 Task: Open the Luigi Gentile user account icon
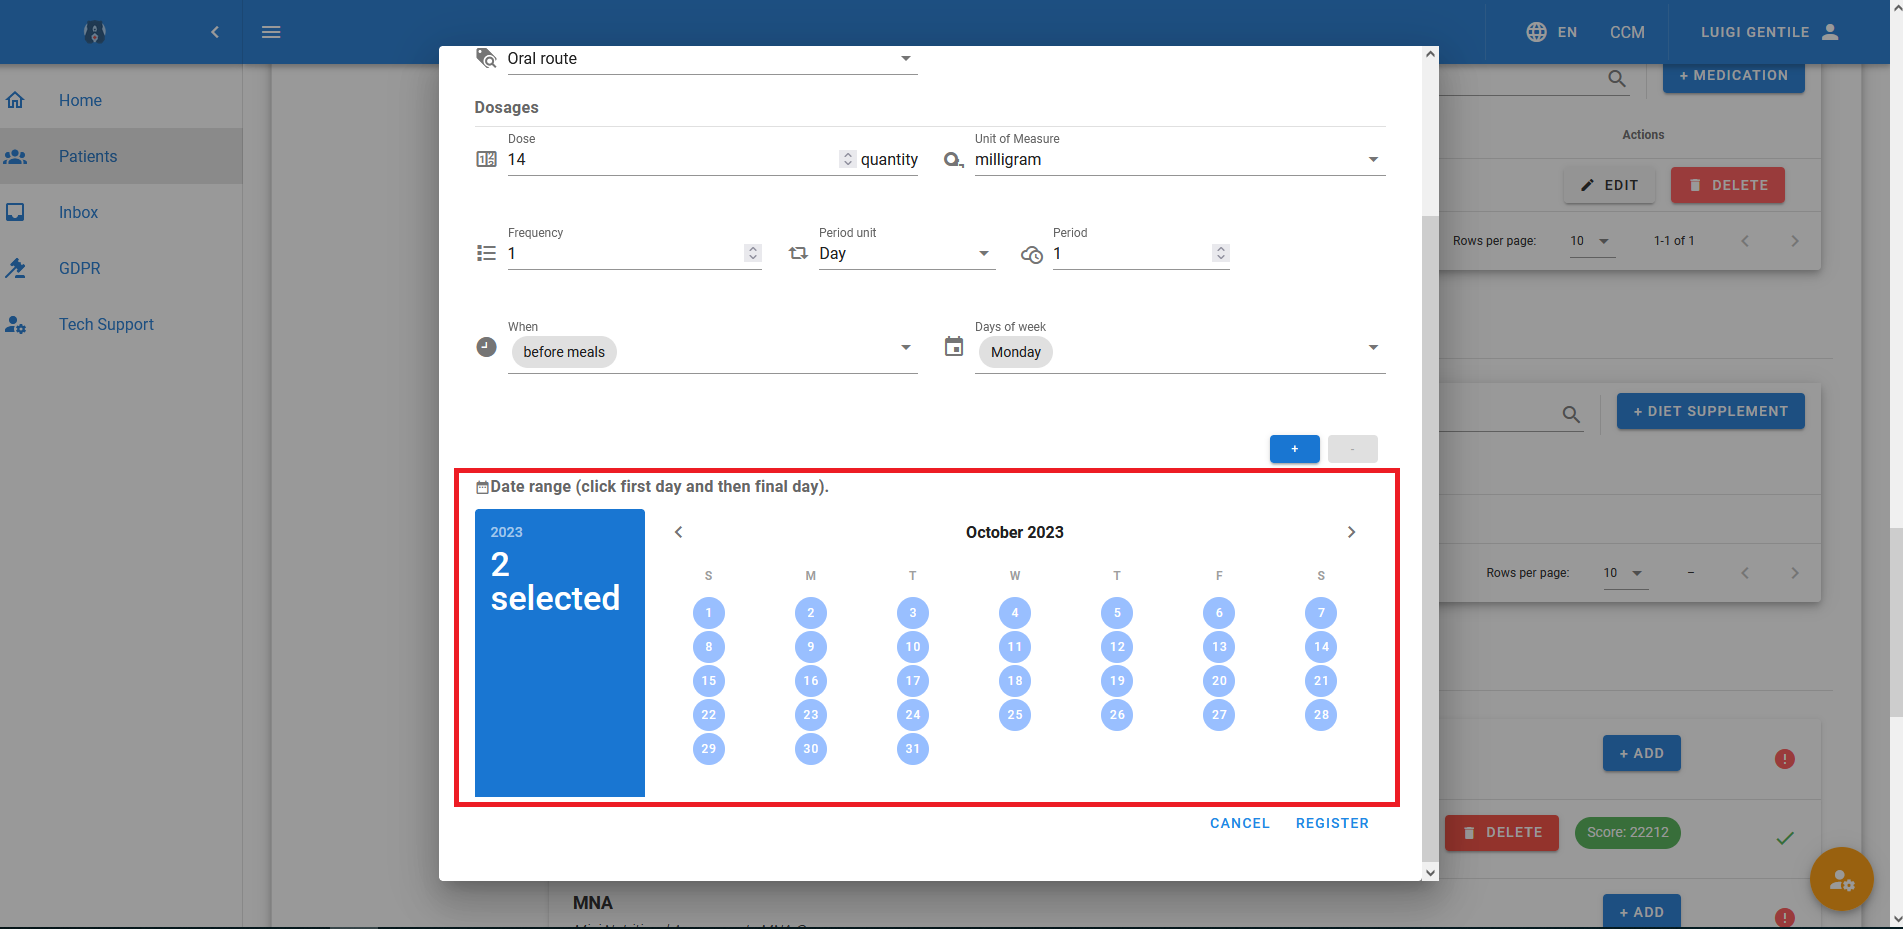pyautogui.click(x=1830, y=32)
